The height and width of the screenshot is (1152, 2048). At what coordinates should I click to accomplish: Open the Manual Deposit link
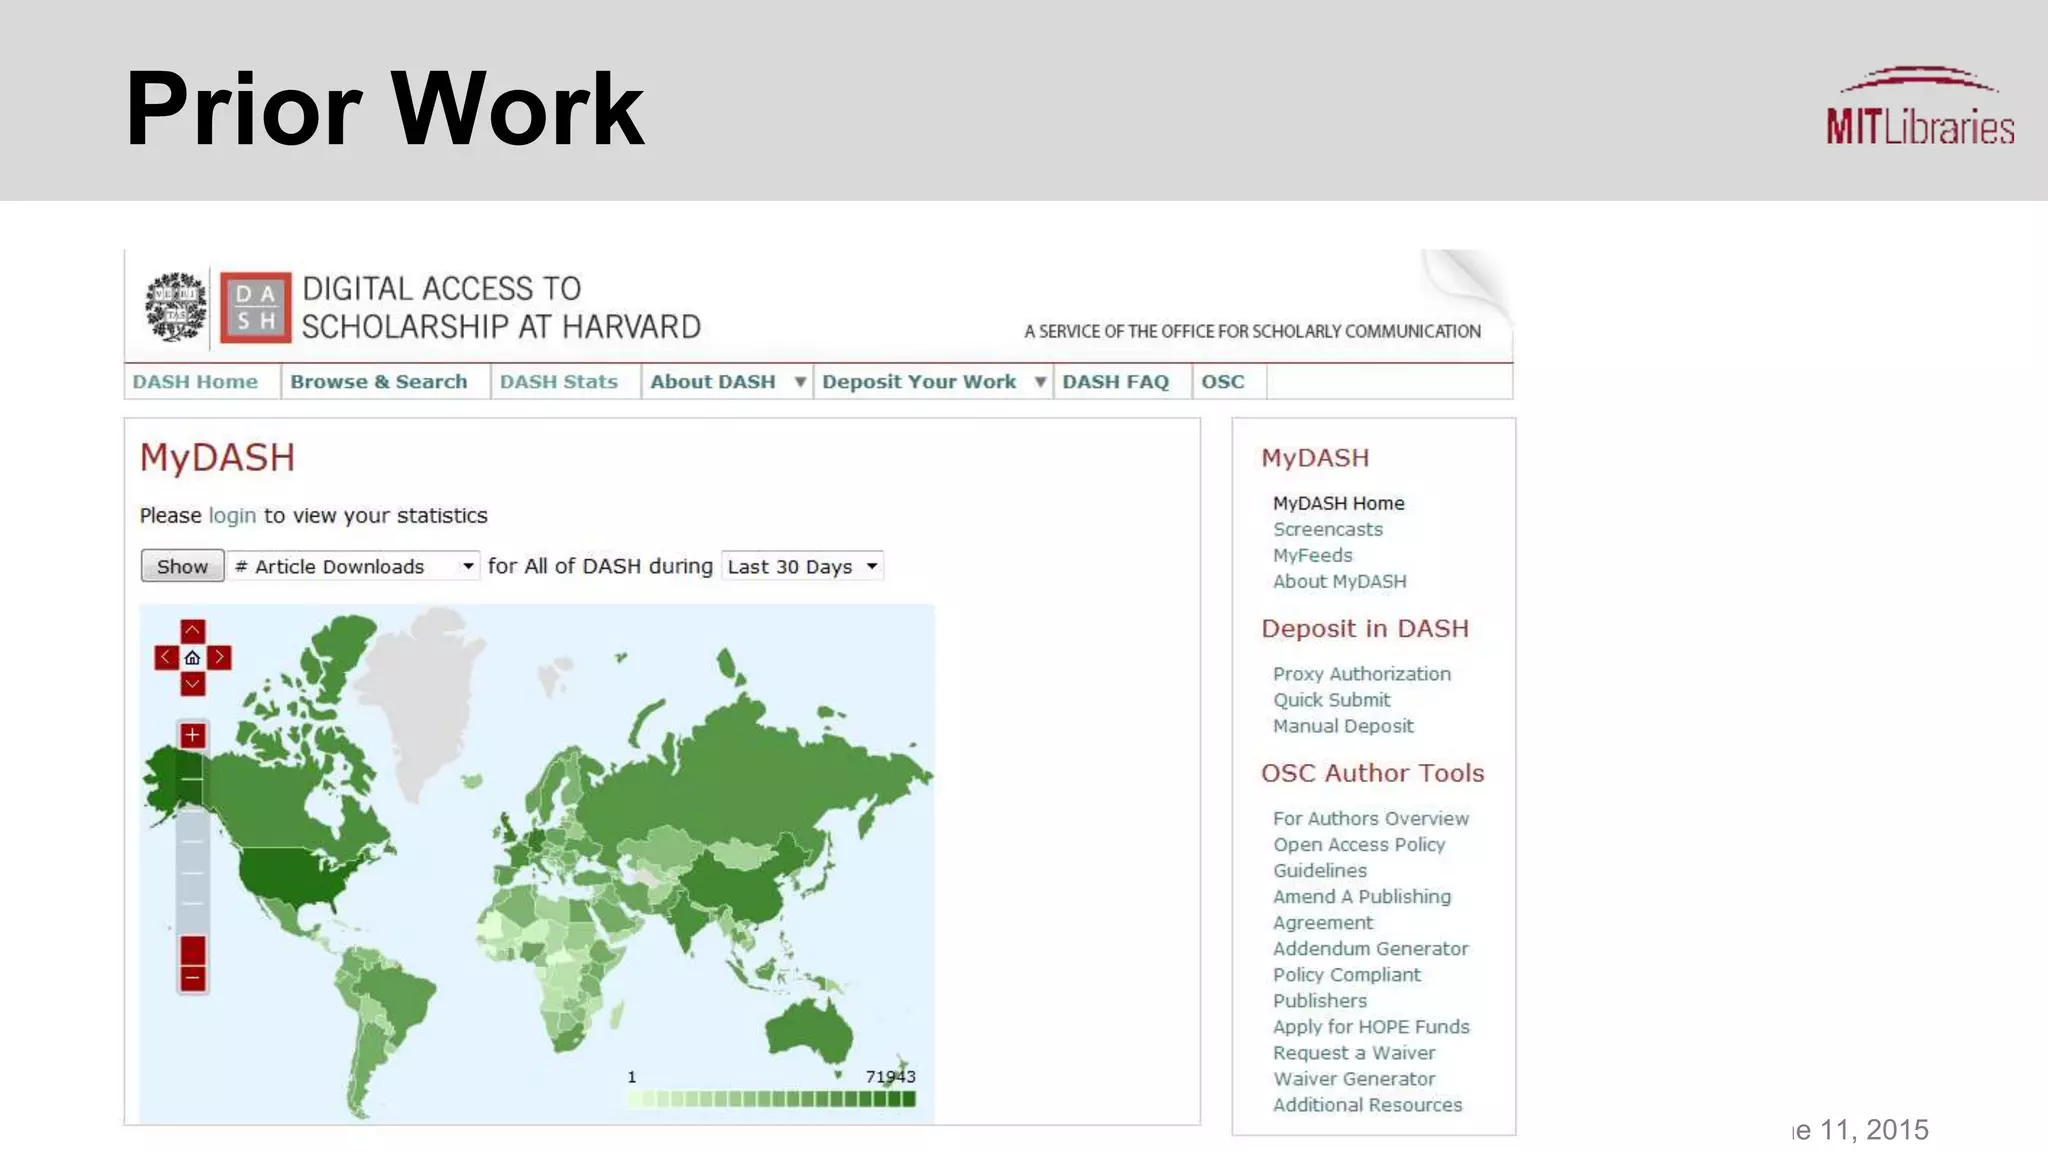pyautogui.click(x=1343, y=726)
